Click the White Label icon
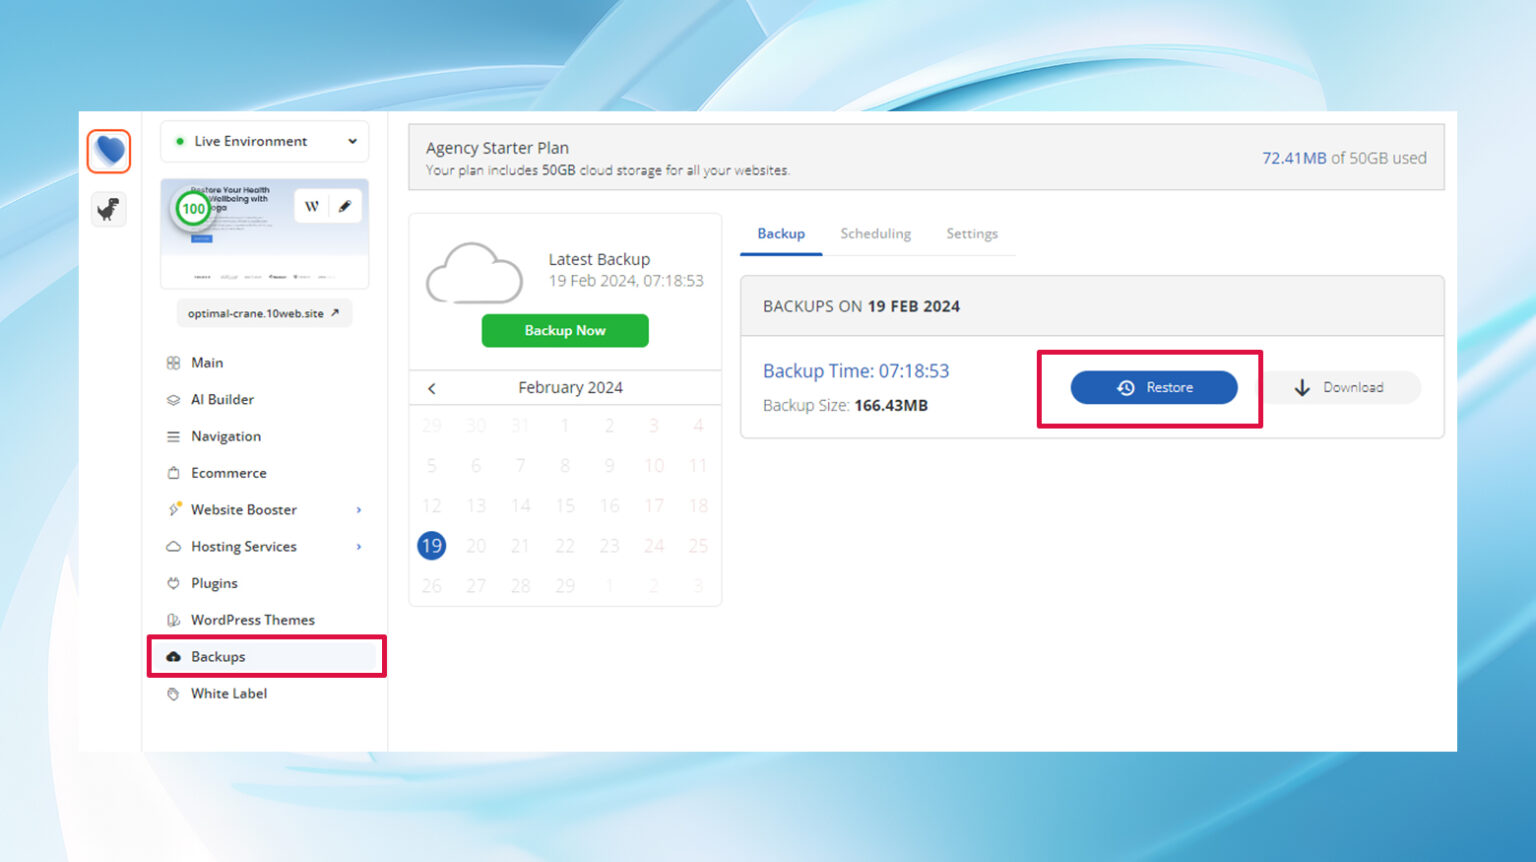This screenshot has width=1536, height=862. (174, 693)
